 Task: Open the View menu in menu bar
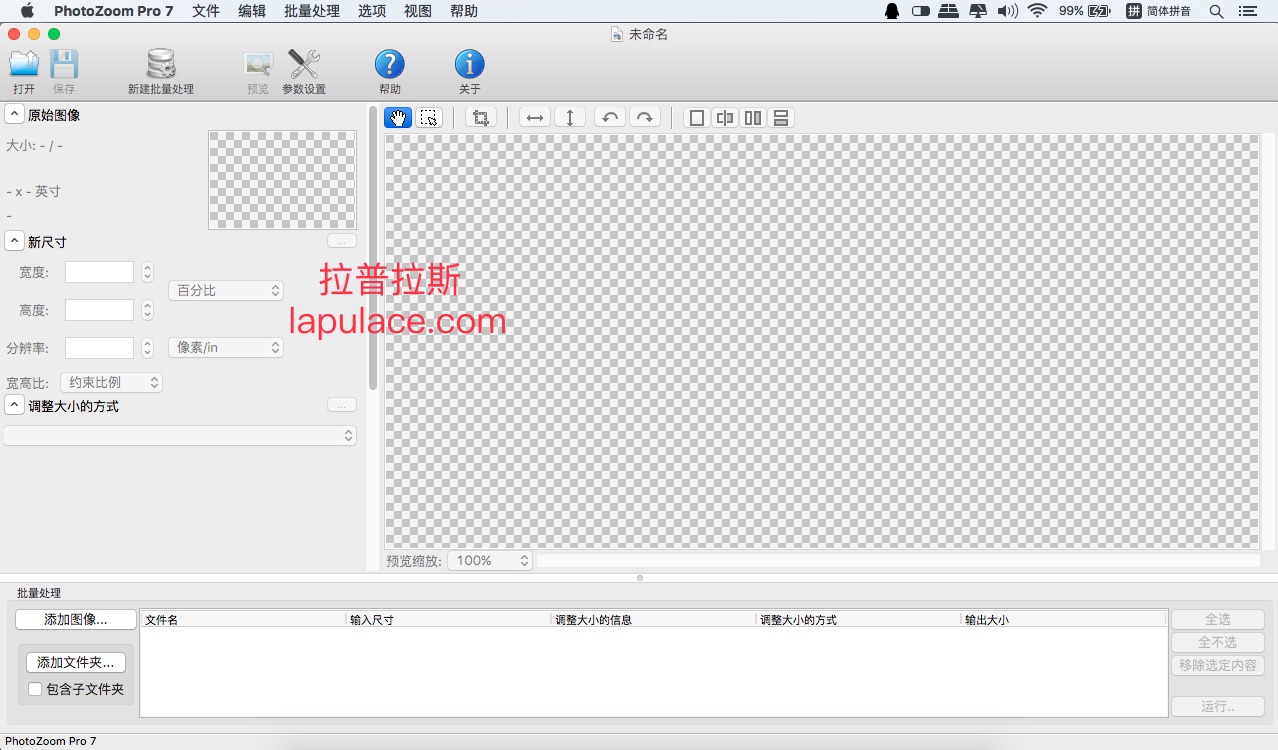point(417,11)
